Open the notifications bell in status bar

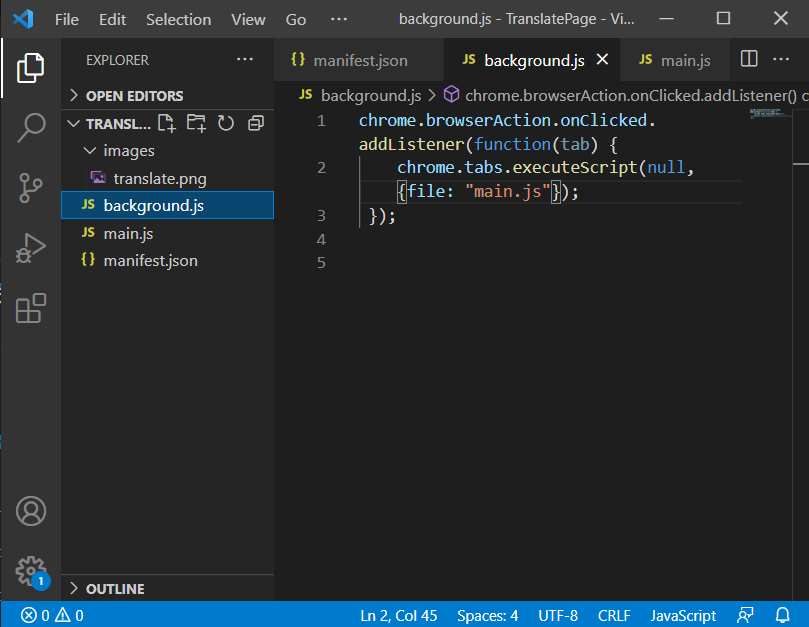click(x=783, y=615)
